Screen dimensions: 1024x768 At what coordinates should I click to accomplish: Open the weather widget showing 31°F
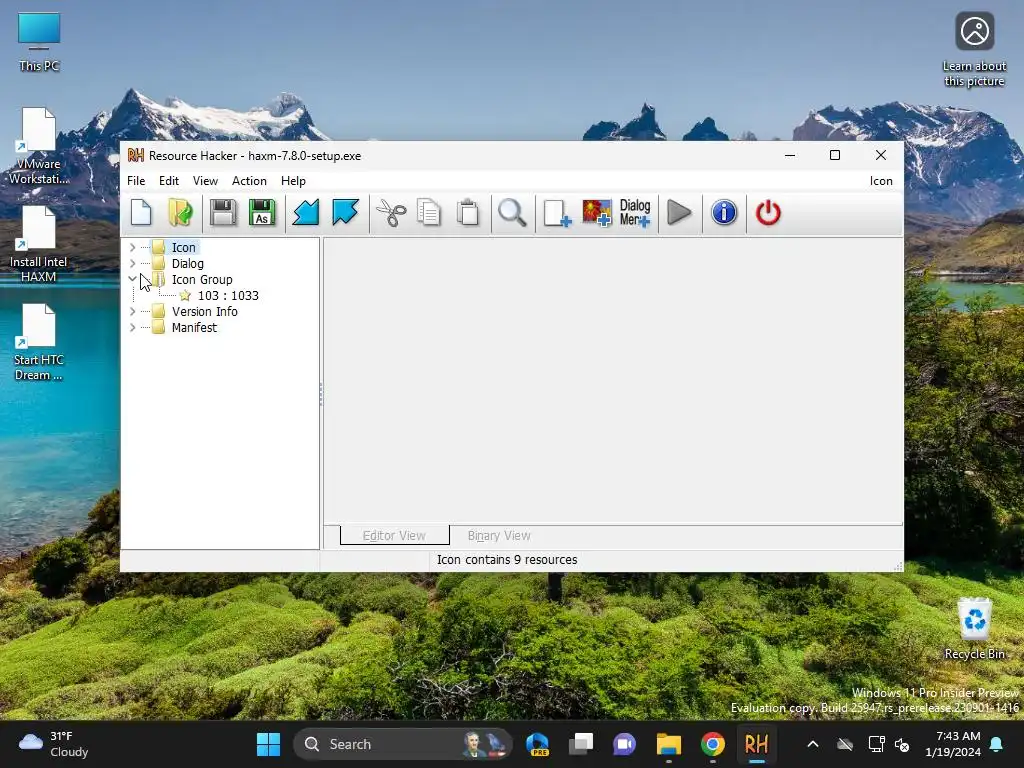click(54, 744)
